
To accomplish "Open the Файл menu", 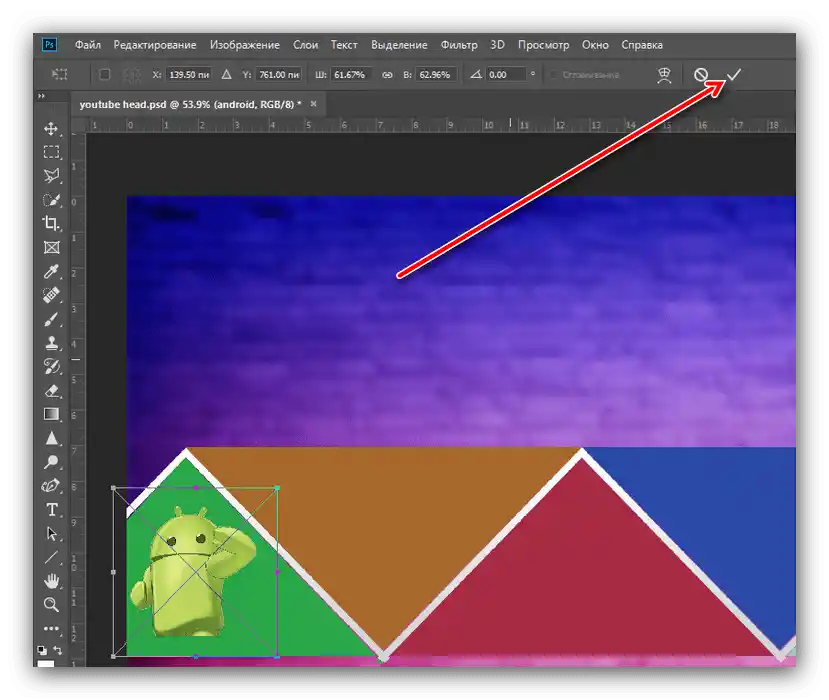I will pos(88,45).
